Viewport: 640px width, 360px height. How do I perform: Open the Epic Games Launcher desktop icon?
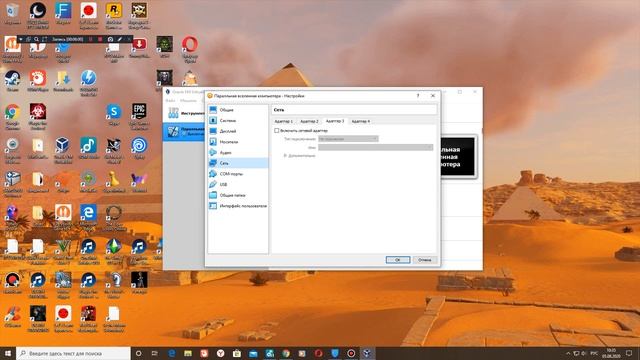point(139,116)
